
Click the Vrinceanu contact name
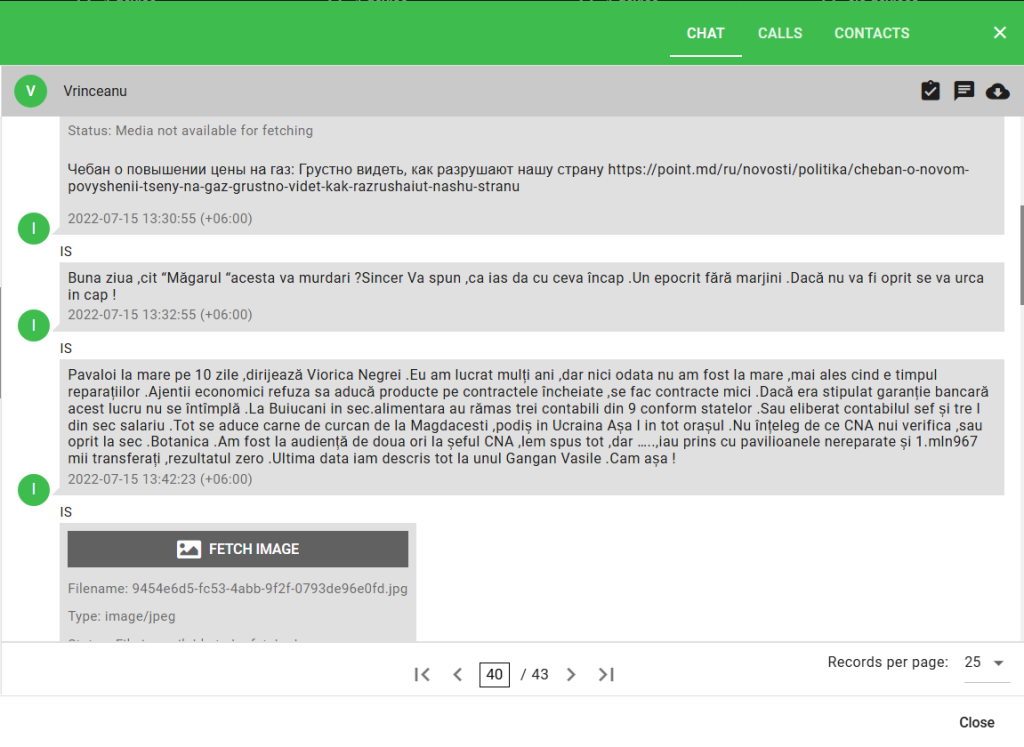95,91
